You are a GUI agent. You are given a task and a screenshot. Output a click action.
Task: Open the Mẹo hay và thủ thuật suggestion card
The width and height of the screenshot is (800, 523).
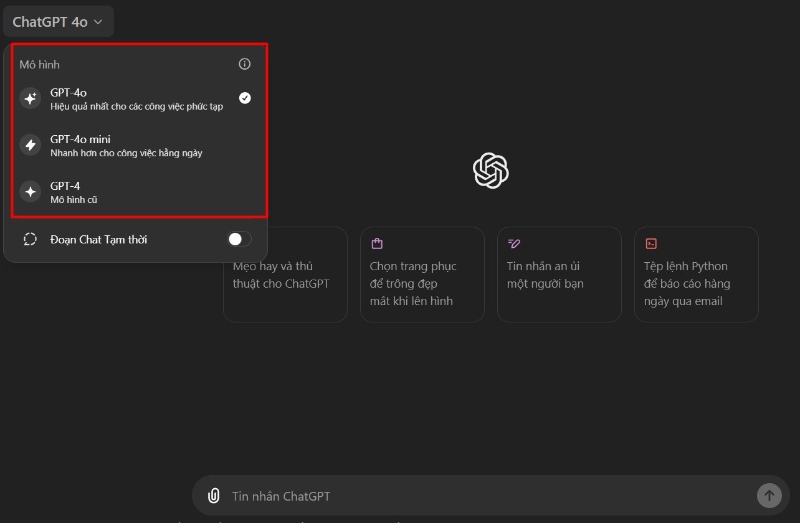pos(285,275)
